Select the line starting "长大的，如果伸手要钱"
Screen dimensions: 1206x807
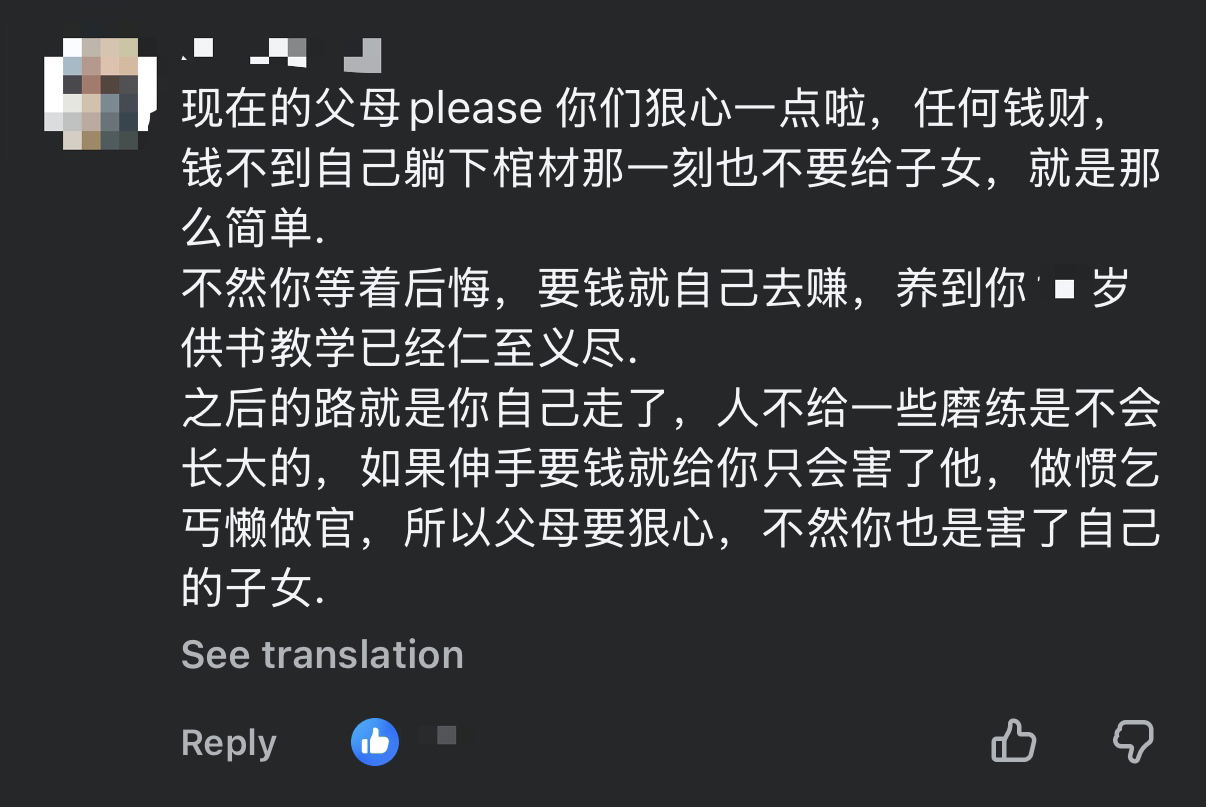[x=671, y=471]
